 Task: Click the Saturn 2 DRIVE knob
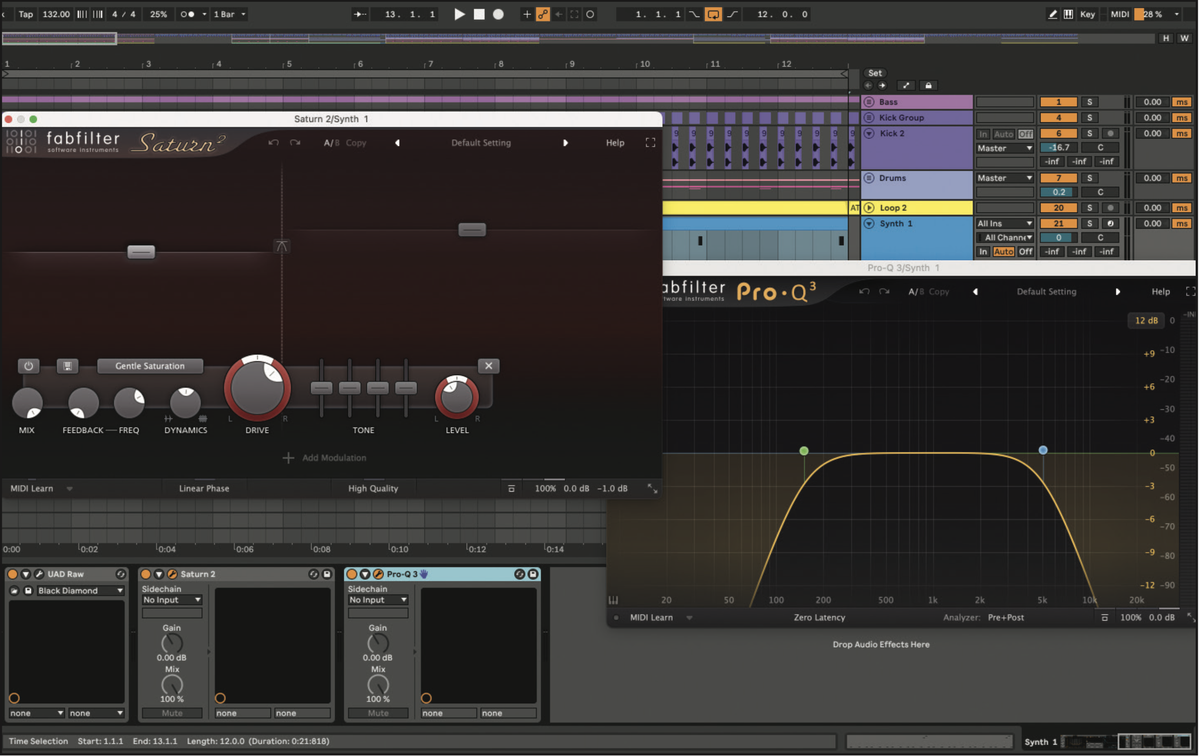coord(257,387)
